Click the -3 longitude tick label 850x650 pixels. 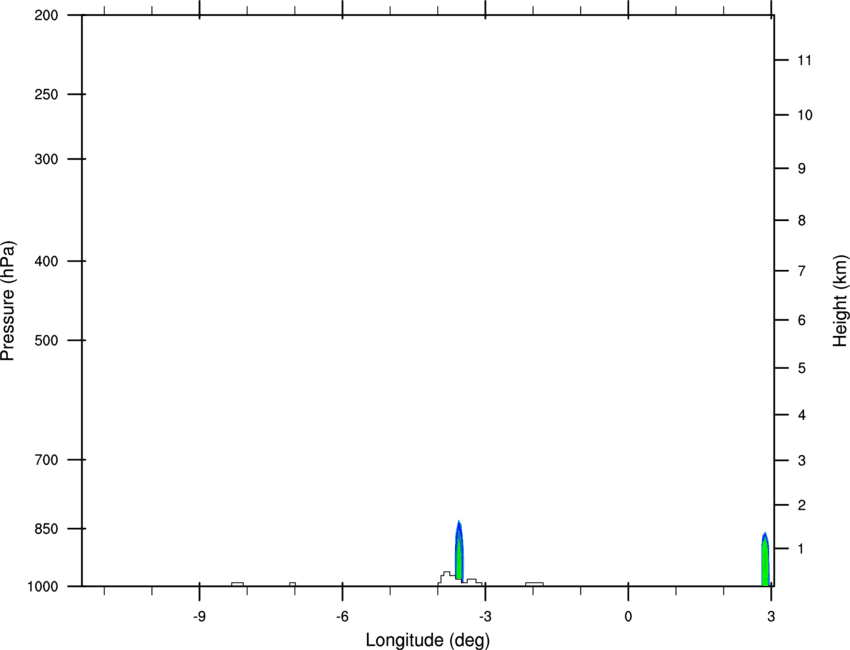(485, 616)
